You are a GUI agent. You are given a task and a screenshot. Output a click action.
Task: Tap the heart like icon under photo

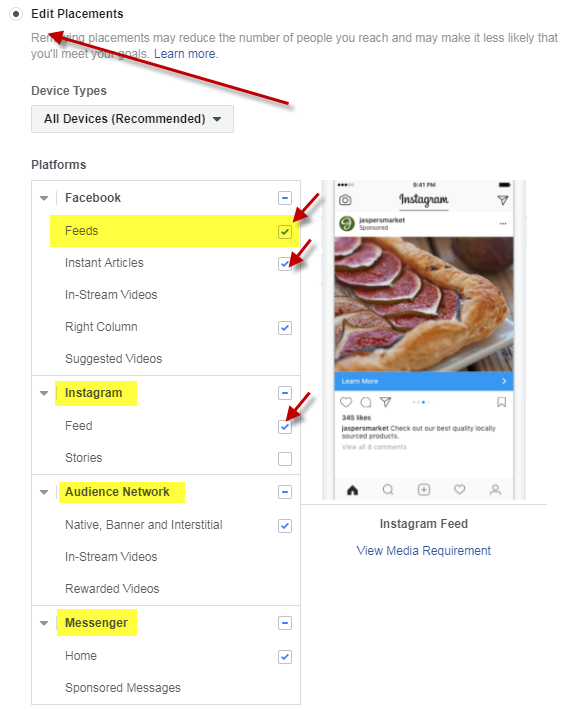[346, 402]
